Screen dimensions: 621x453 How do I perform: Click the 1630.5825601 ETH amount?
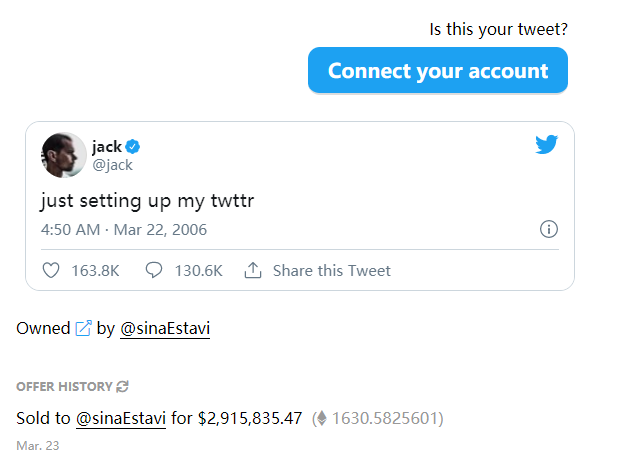pos(386,418)
